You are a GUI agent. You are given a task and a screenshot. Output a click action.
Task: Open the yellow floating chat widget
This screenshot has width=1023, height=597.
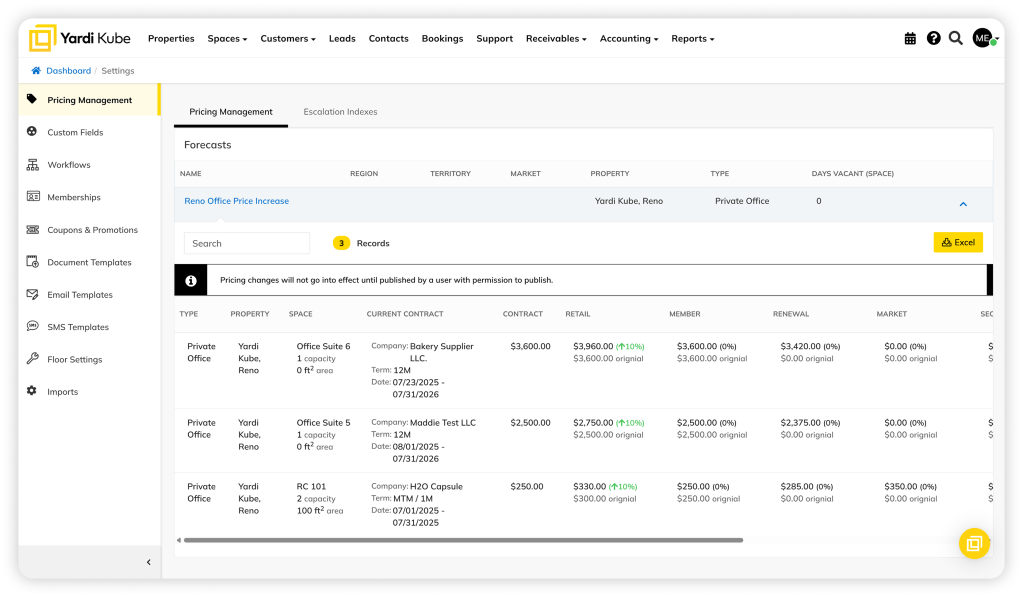[x=973, y=543]
